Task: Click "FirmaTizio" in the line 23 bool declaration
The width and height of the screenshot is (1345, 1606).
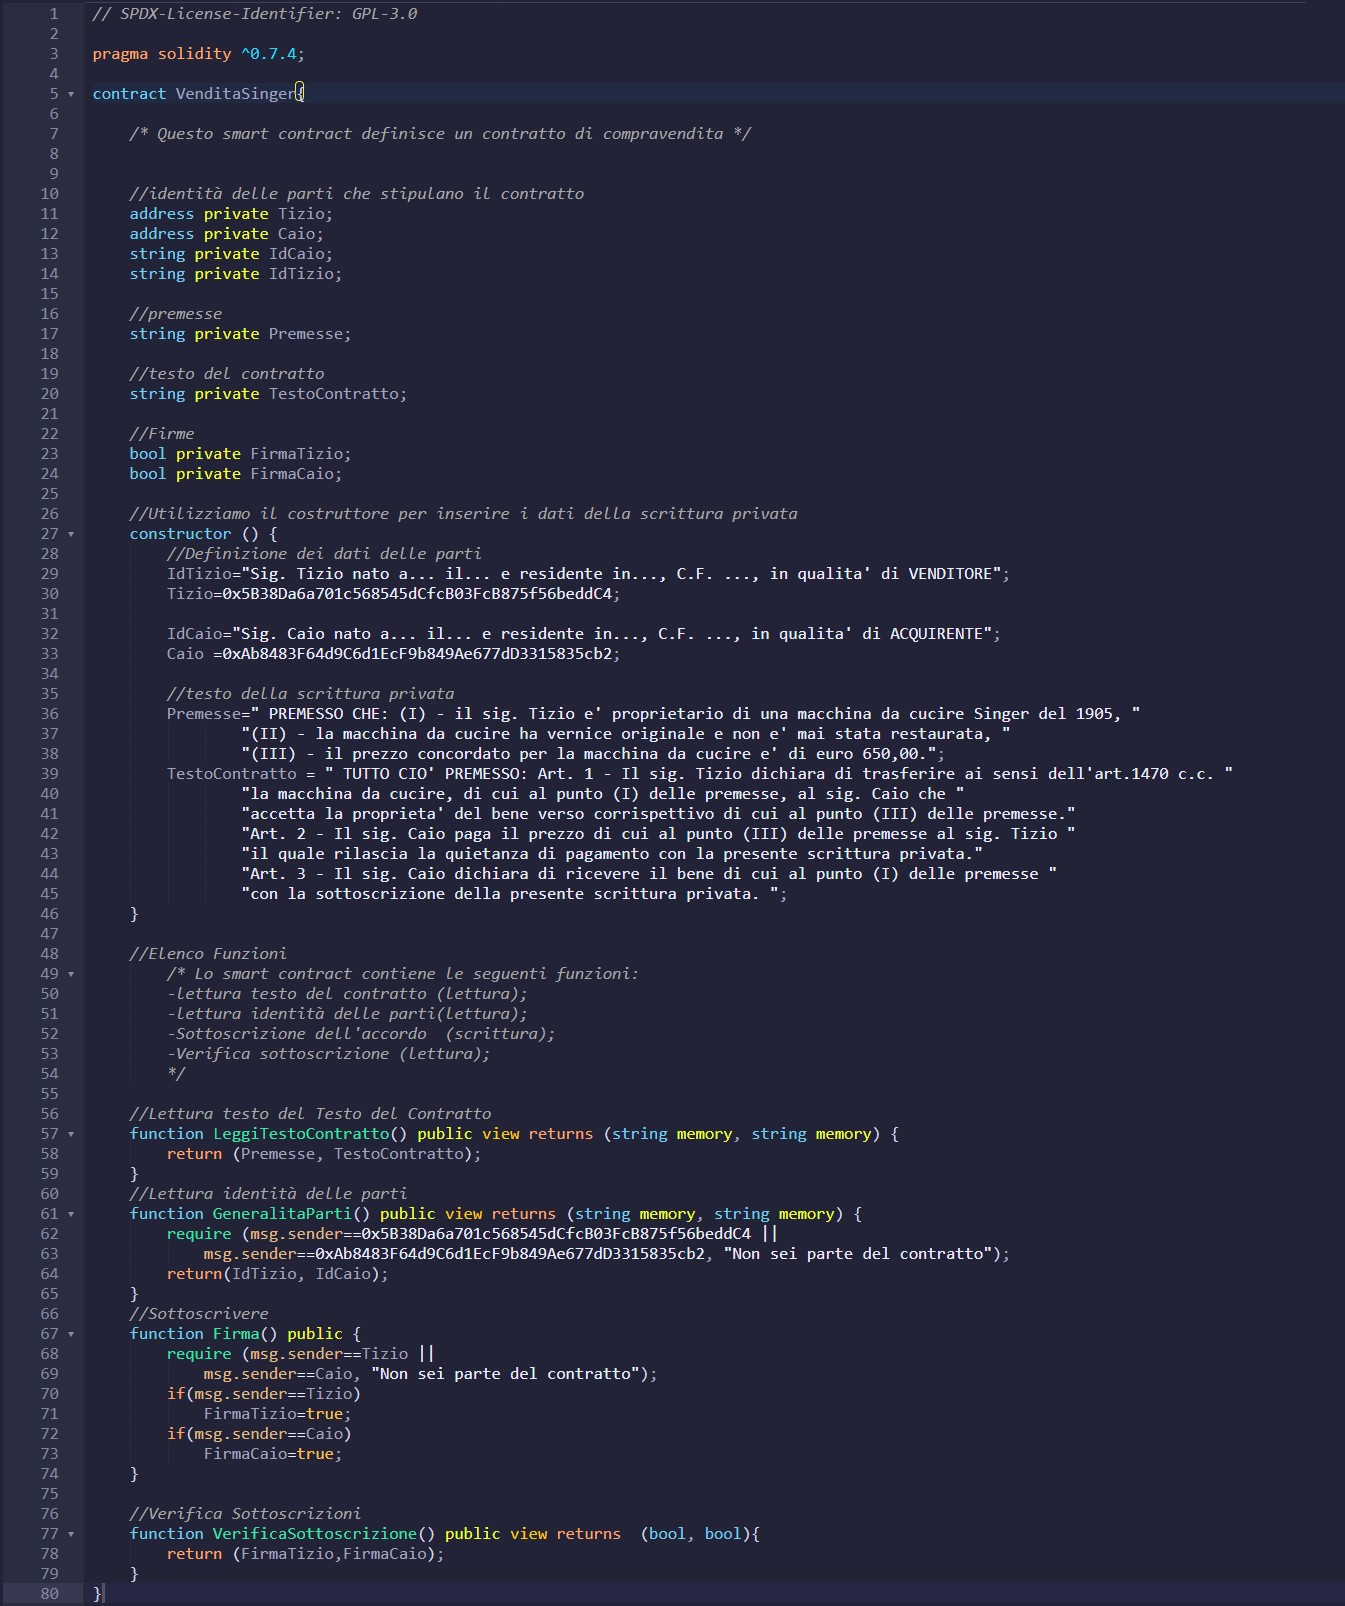Action: point(296,454)
